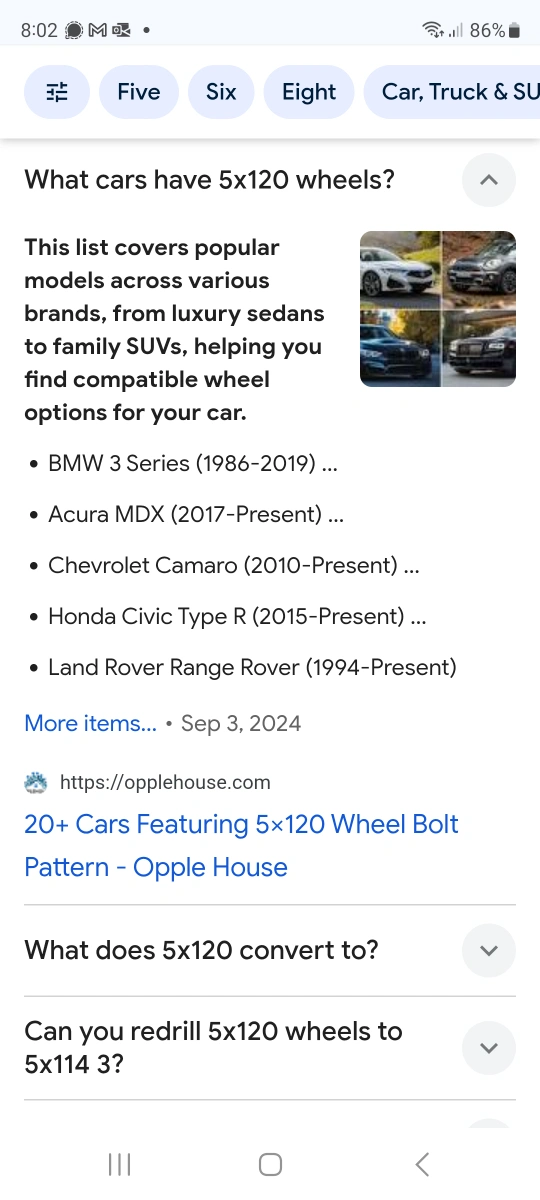Select the 'Six' filter chip
Screen dimensions: 540x1200
coord(221,93)
